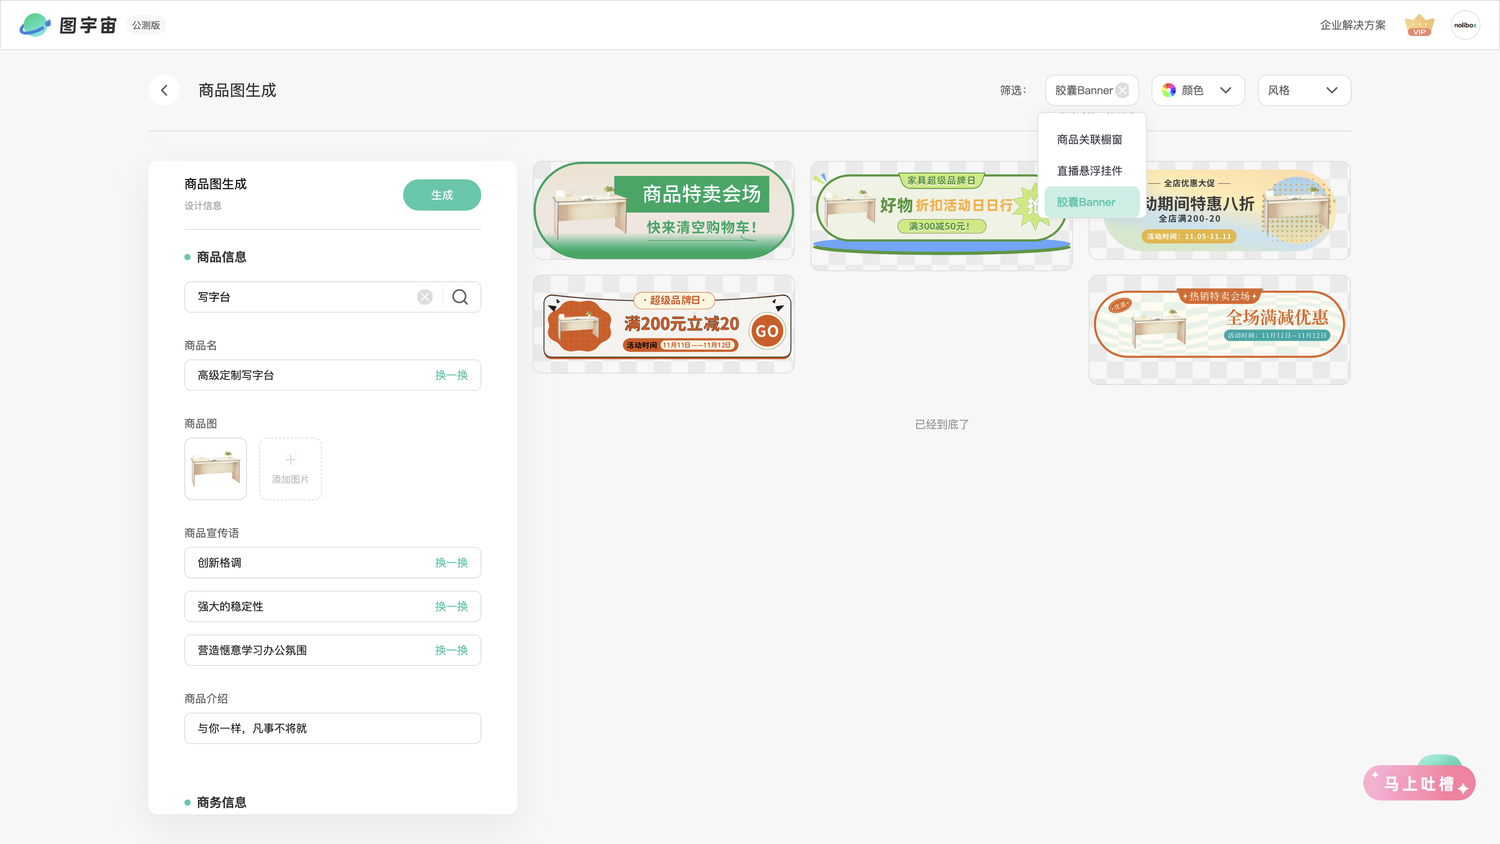Click the 已经到底了 end notice
Image resolution: width=1500 pixels, height=844 pixels.
click(942, 425)
